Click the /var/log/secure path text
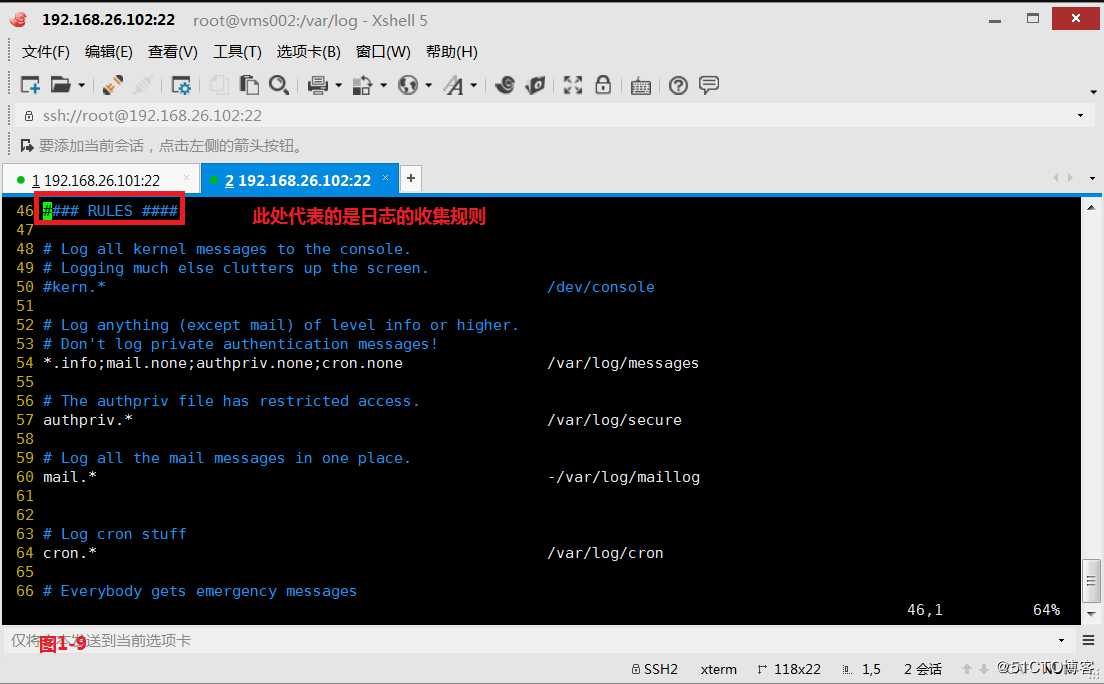Viewport: 1104px width, 684px height. pos(615,421)
